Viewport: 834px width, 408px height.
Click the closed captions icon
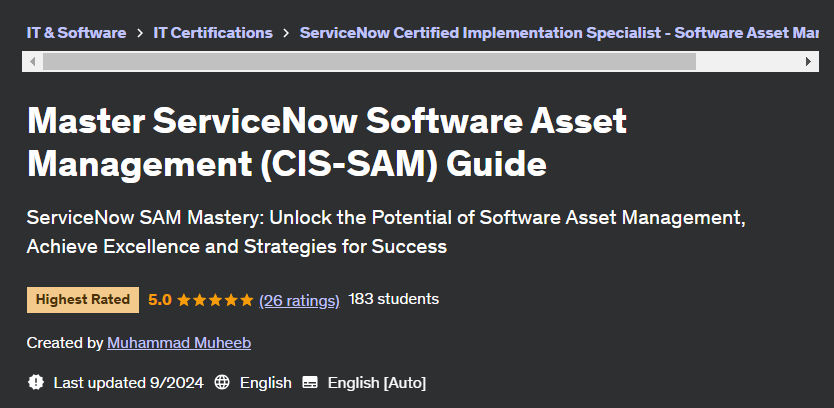point(310,382)
